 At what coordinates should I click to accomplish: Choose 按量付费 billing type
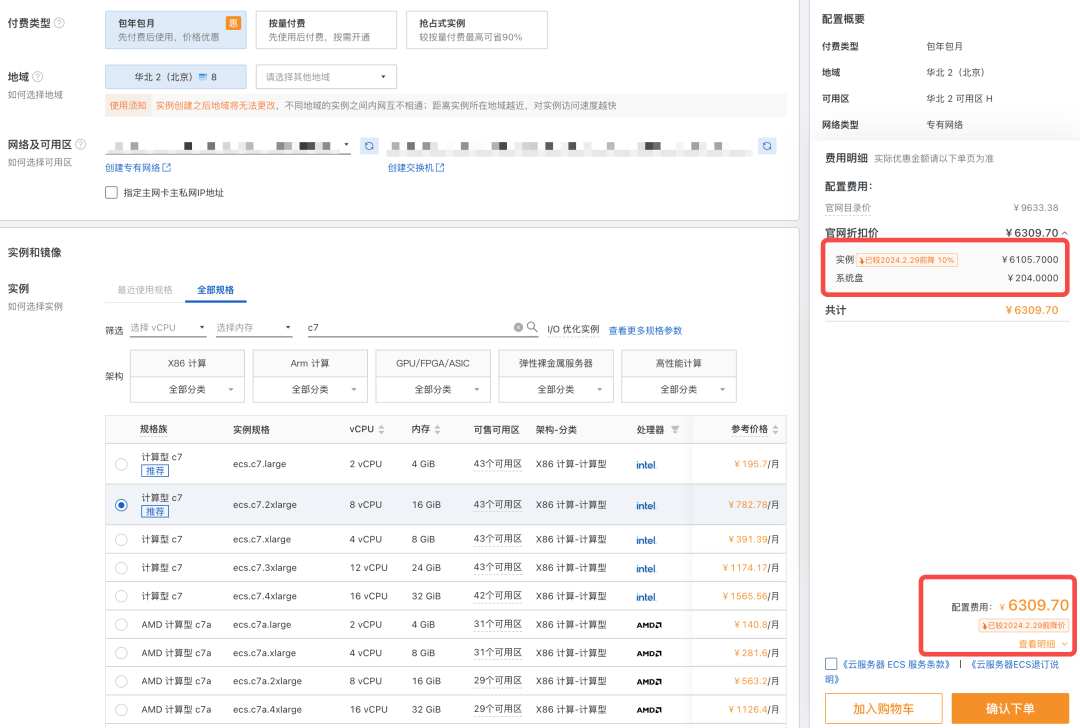326,30
